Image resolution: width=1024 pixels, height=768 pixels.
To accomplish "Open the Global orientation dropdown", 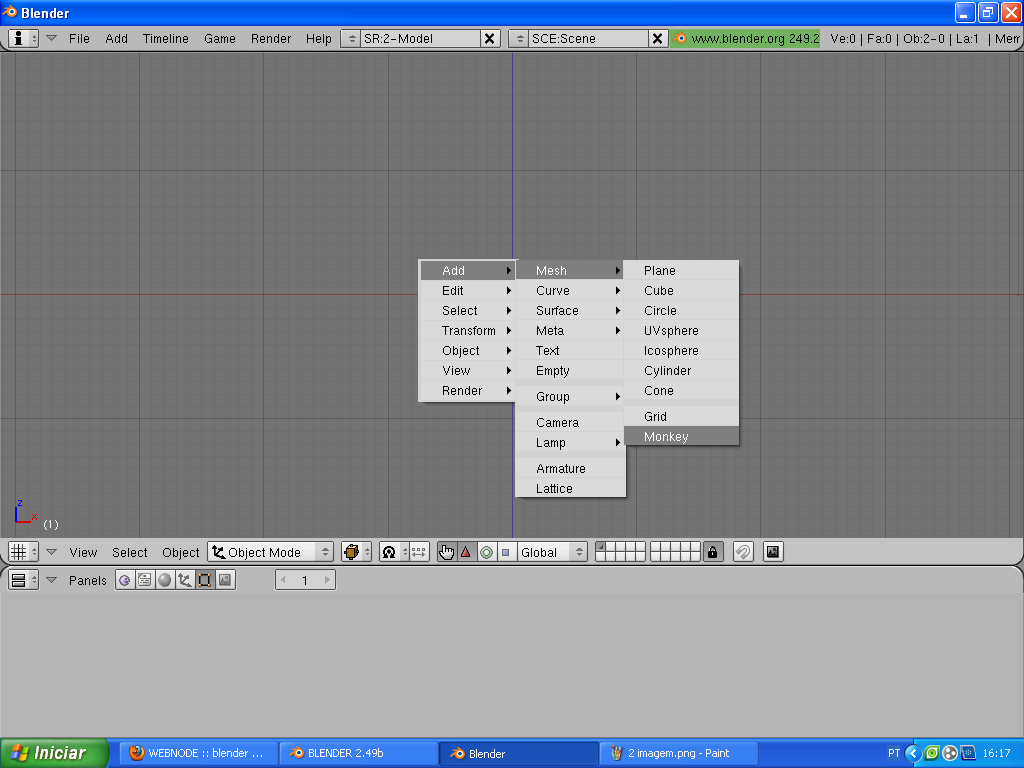I will pyautogui.click(x=552, y=552).
